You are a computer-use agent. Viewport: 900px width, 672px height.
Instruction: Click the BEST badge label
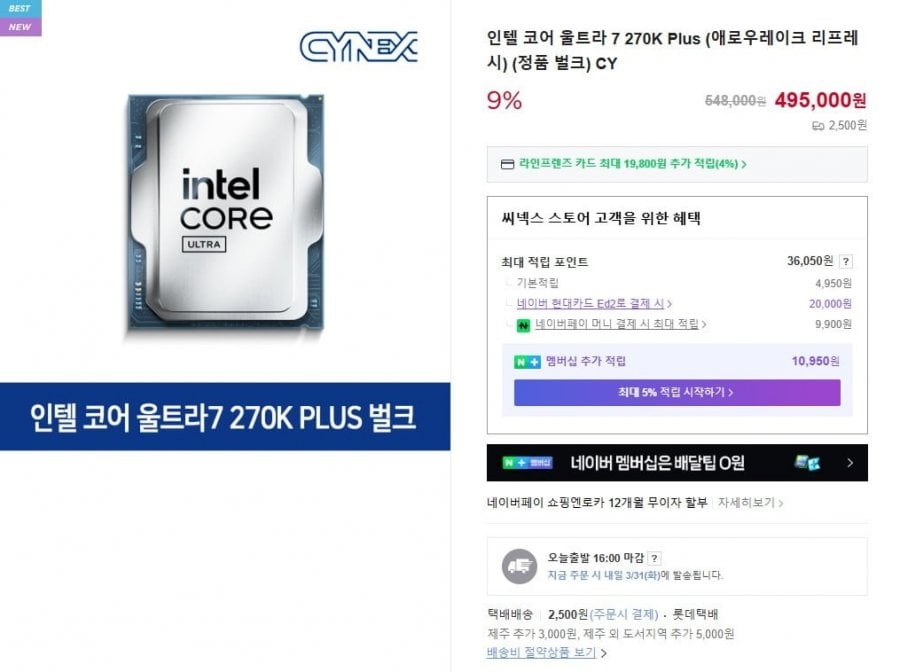pos(20,8)
